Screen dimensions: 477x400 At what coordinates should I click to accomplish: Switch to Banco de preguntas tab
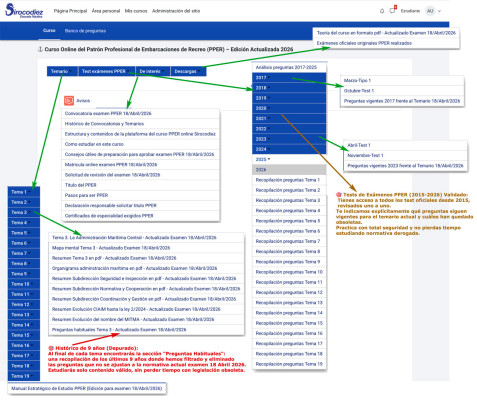coord(85,31)
